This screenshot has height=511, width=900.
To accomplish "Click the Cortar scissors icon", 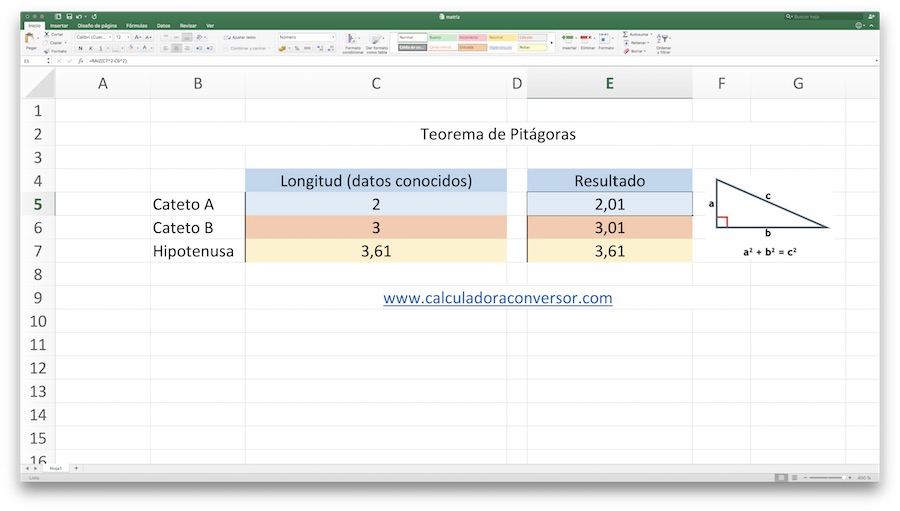I will click(x=47, y=34).
